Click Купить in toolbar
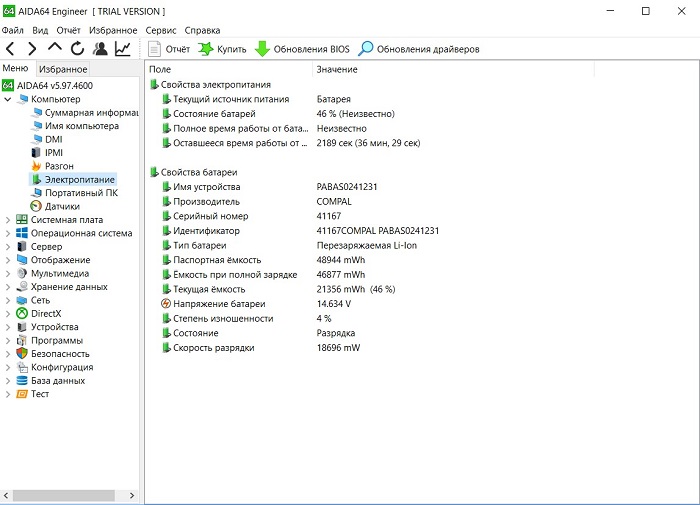 point(222,49)
